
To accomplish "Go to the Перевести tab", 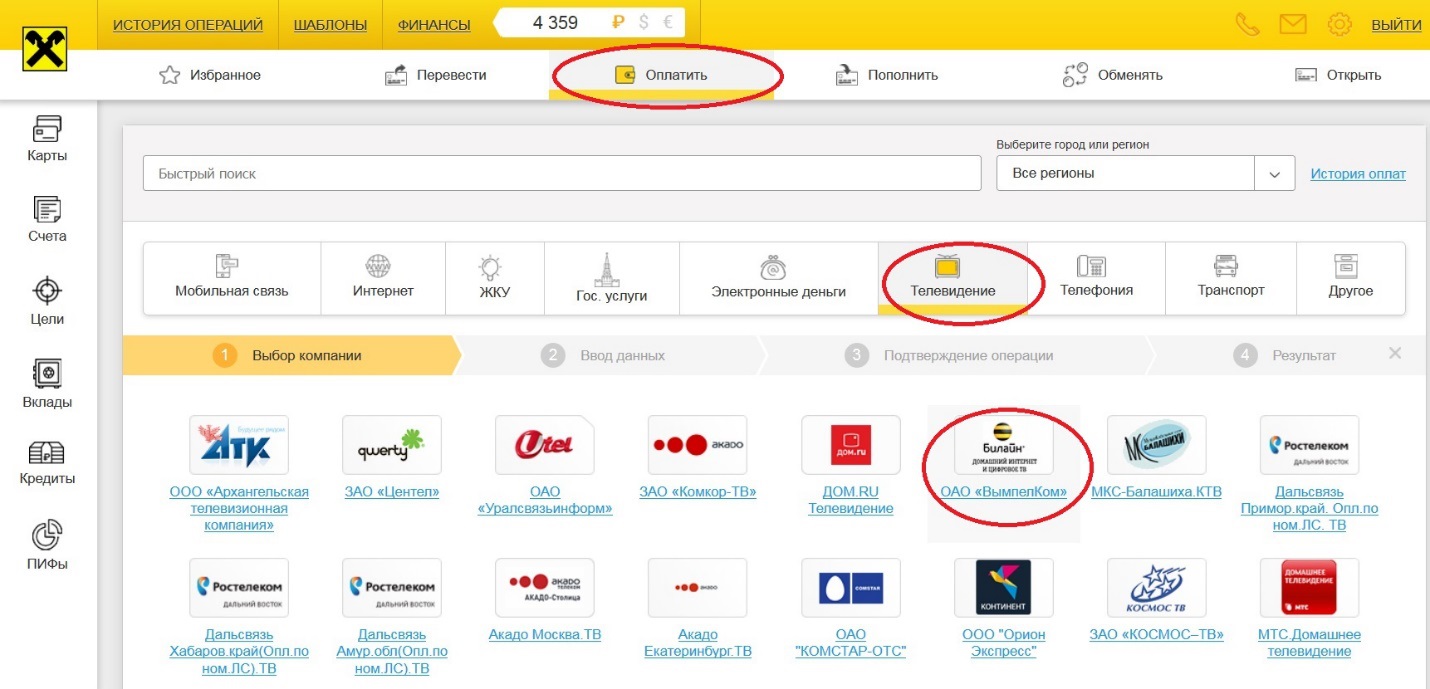I will pos(436,75).
